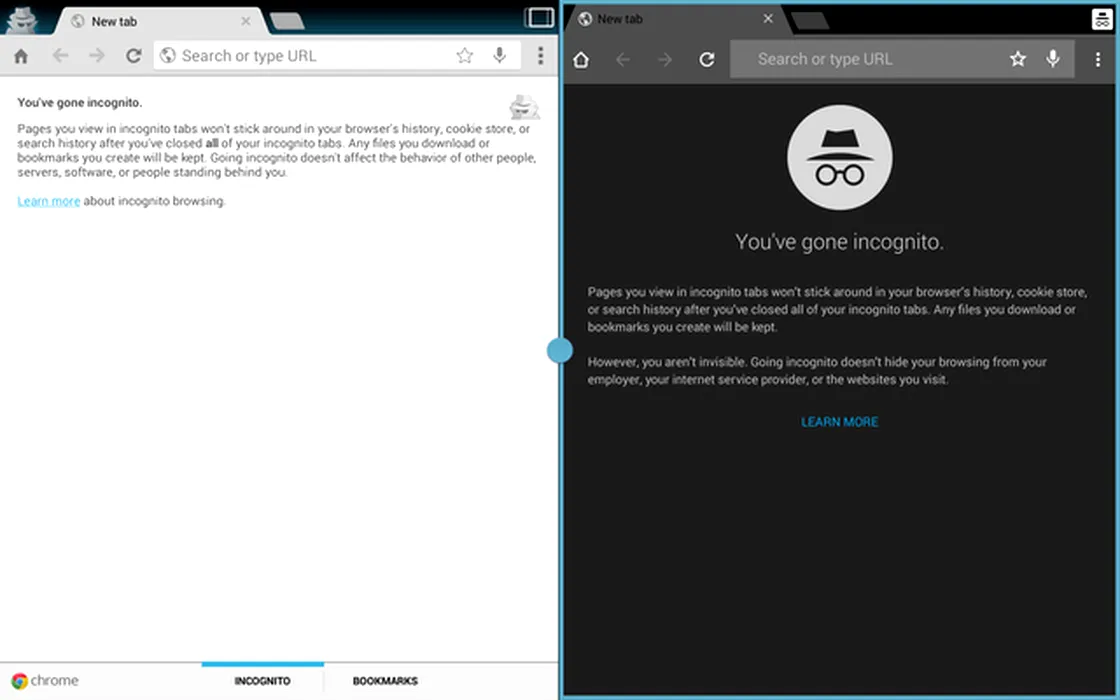This screenshot has height=700, width=1120.
Task: Bookmark the page with the light-theme star icon
Action: coord(465,56)
